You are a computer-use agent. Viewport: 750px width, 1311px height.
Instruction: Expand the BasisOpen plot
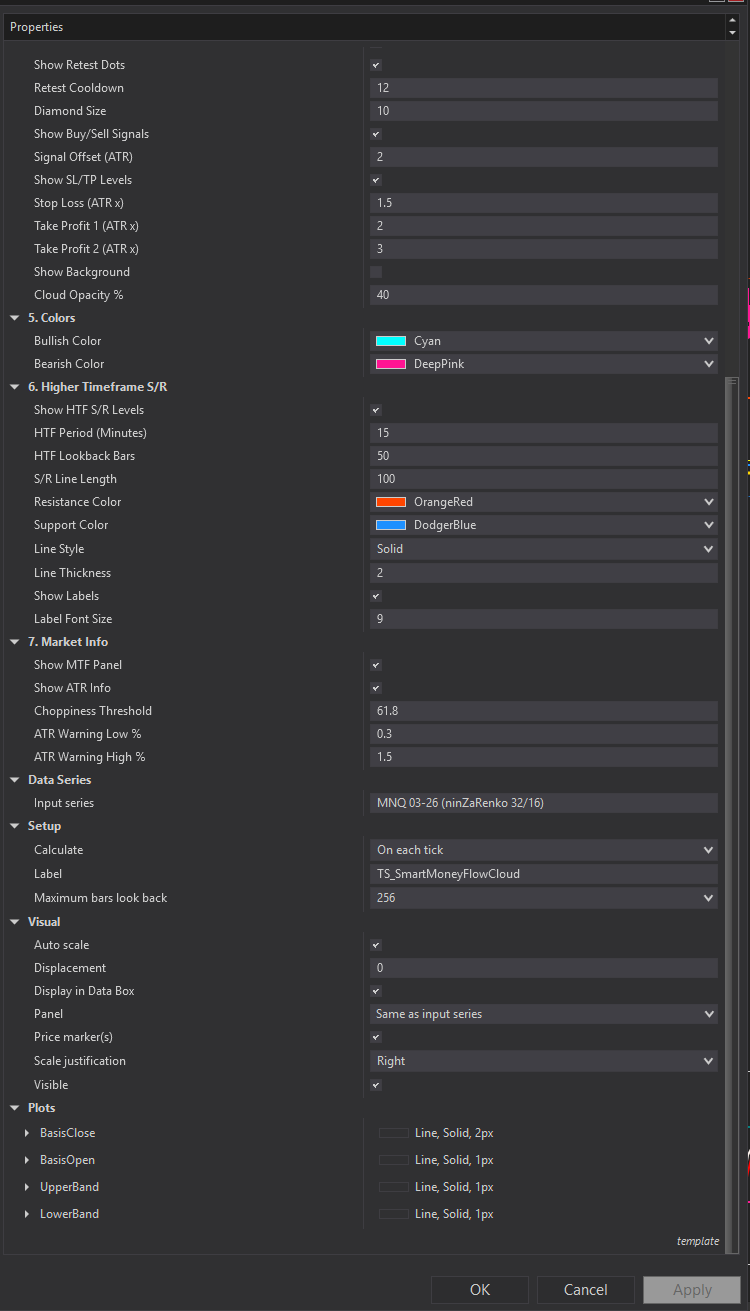(x=27, y=1160)
